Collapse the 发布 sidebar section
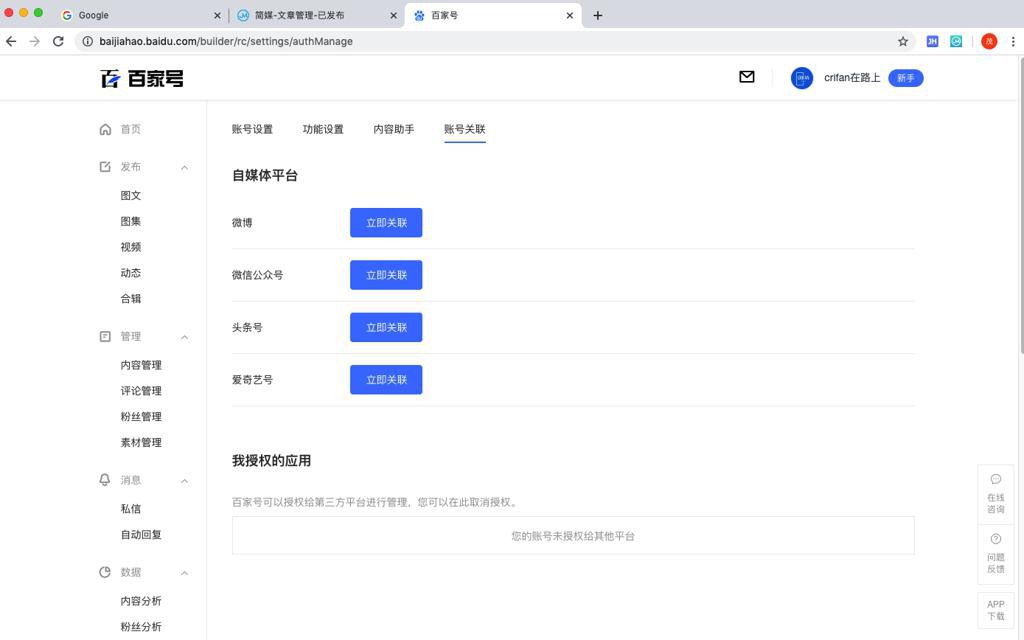The image size is (1024, 640). (184, 168)
